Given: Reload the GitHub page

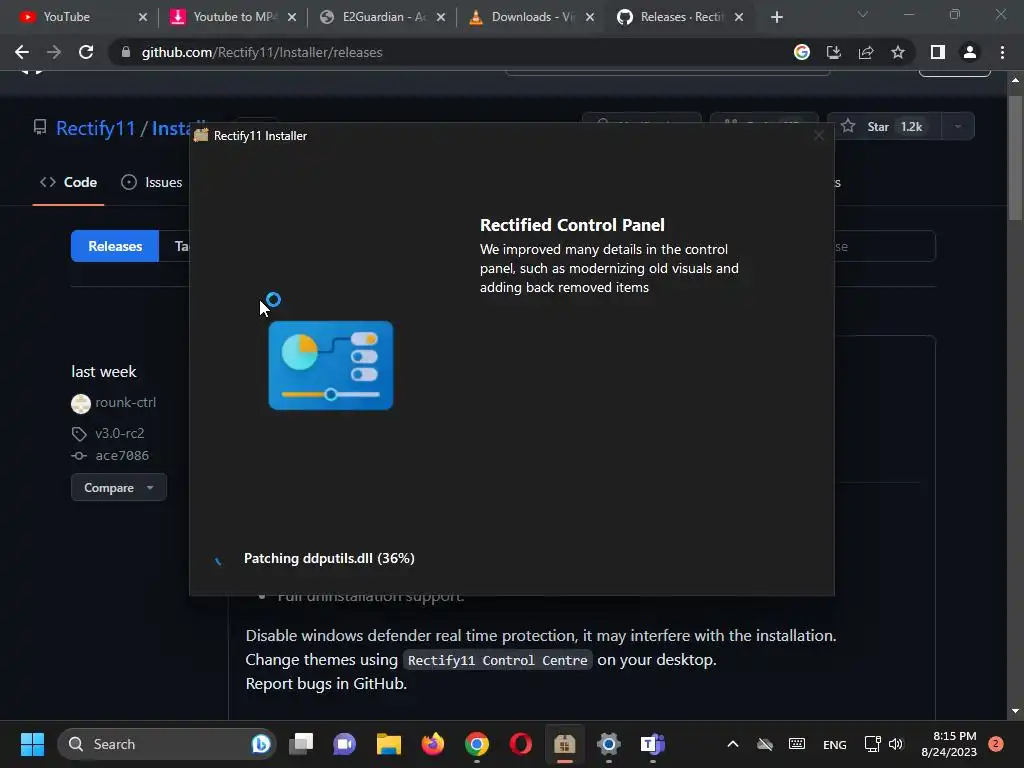Looking at the screenshot, I should coord(86,52).
